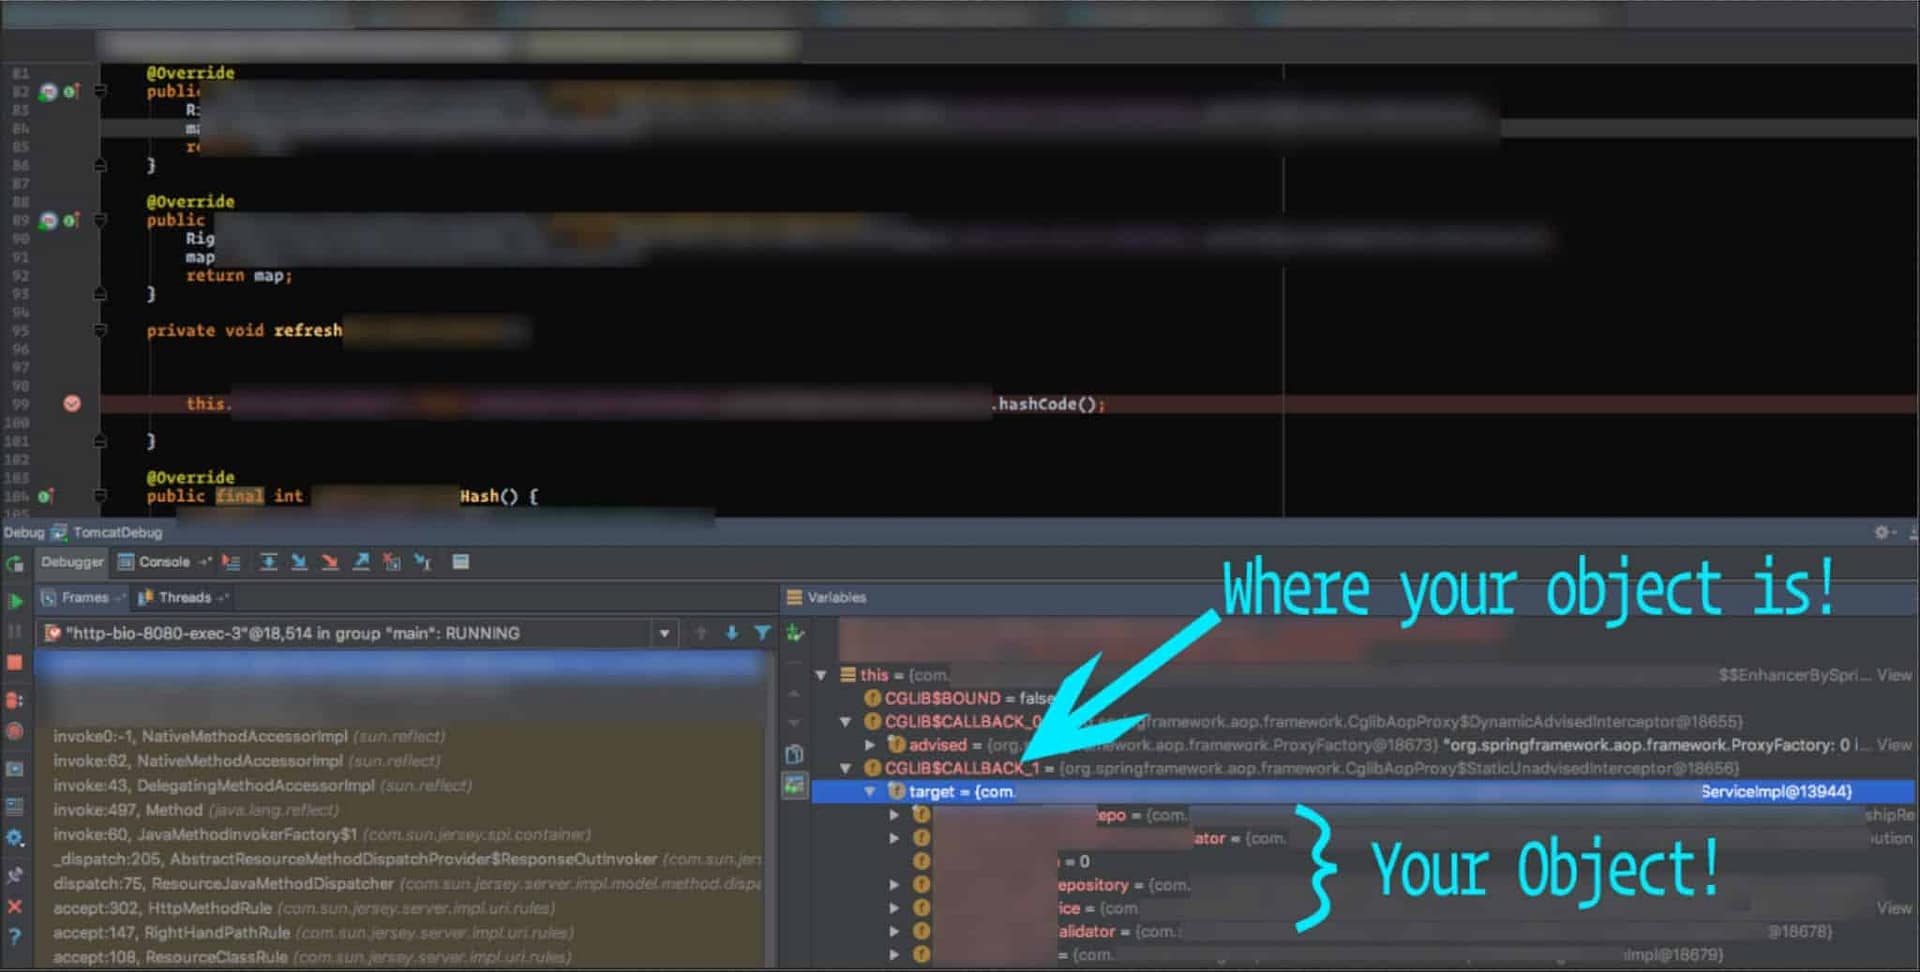
Task: Collapse the code fold at line 95
Action: (x=100, y=331)
